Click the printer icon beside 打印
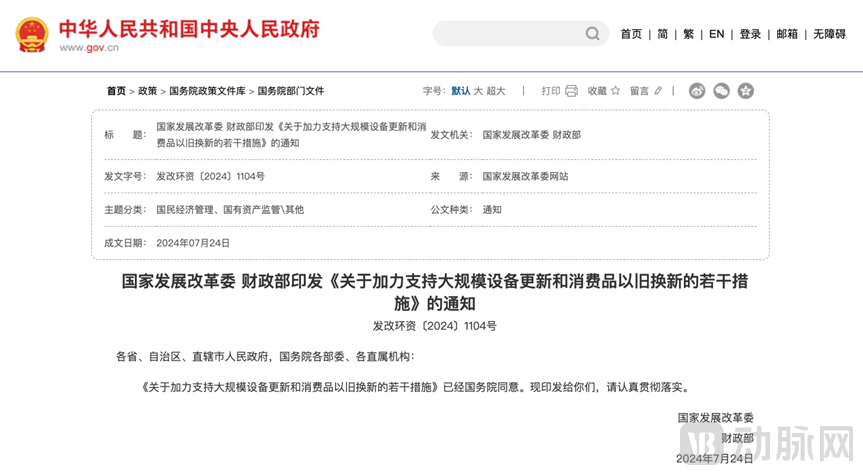Screen dimensions: 863x475 (571, 91)
